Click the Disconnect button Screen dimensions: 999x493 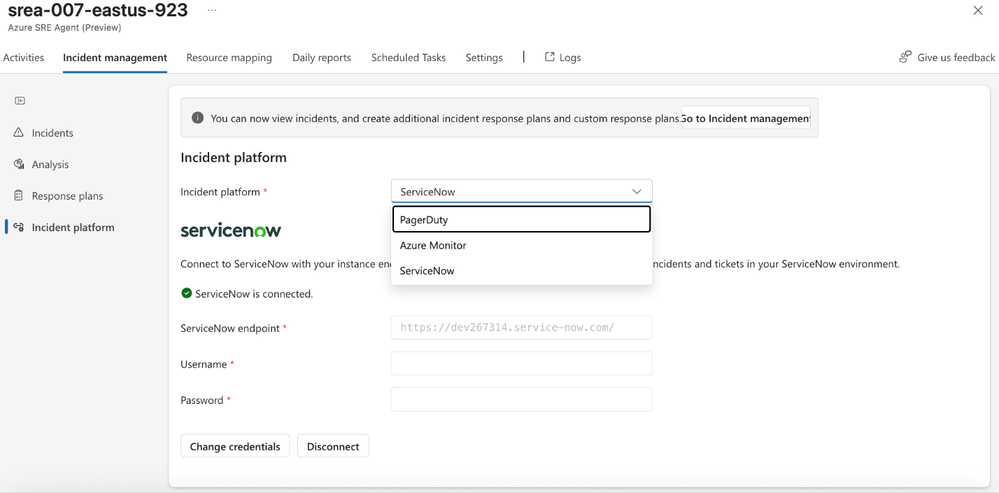(x=333, y=446)
